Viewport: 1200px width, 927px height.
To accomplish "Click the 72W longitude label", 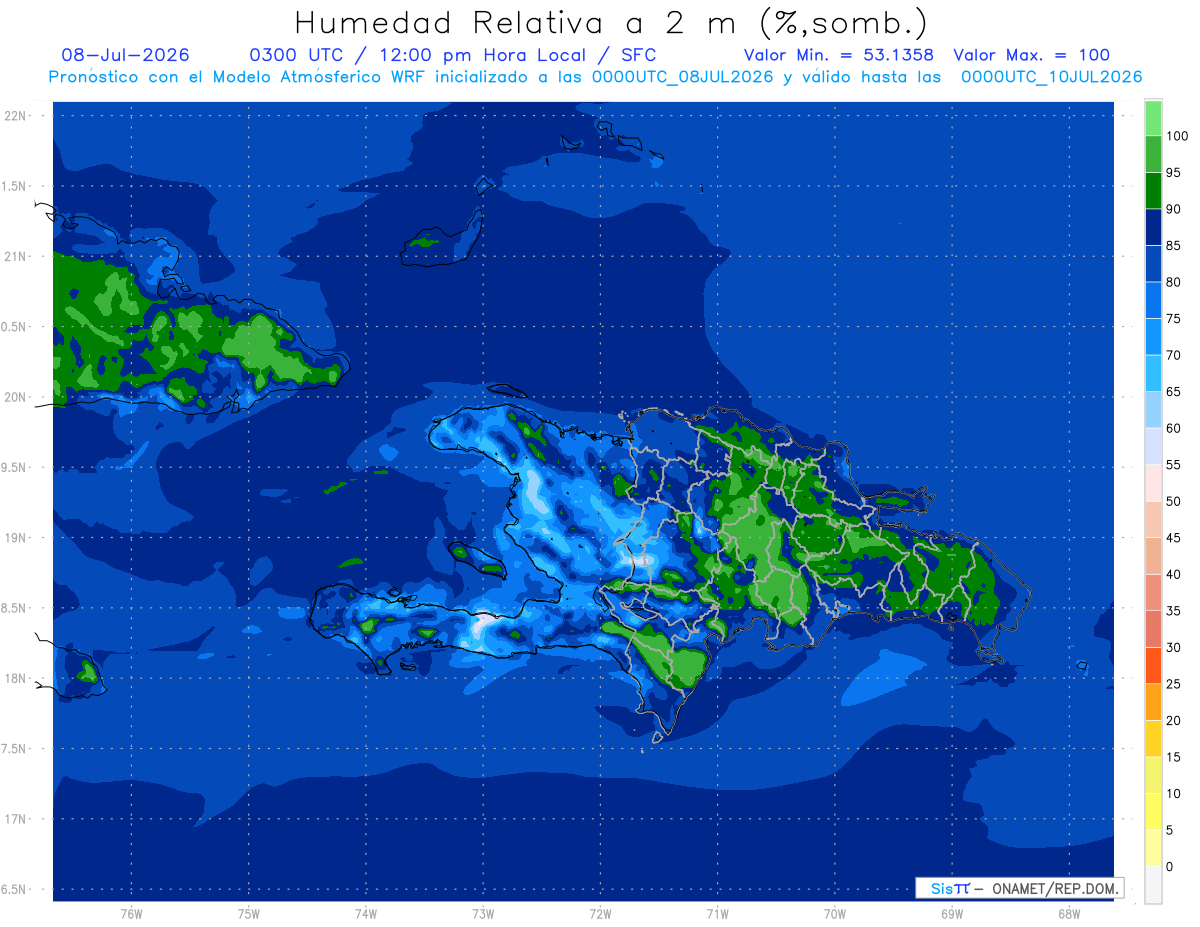I will pos(600,913).
